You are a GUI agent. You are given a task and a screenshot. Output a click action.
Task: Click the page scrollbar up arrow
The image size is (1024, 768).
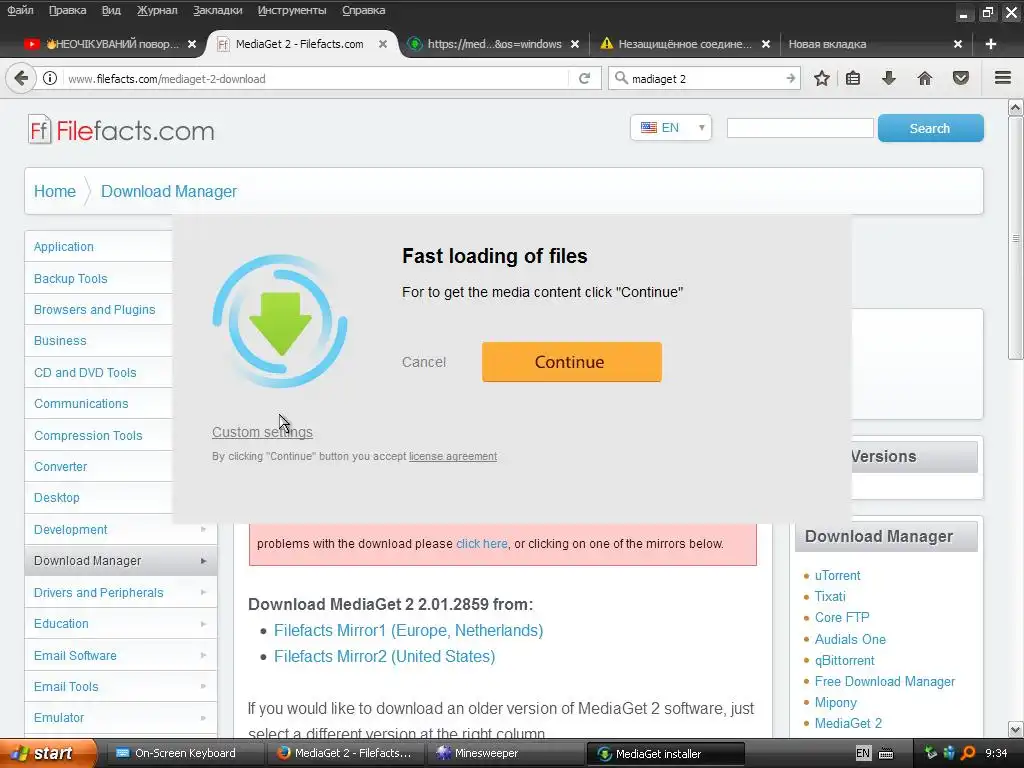1016,107
